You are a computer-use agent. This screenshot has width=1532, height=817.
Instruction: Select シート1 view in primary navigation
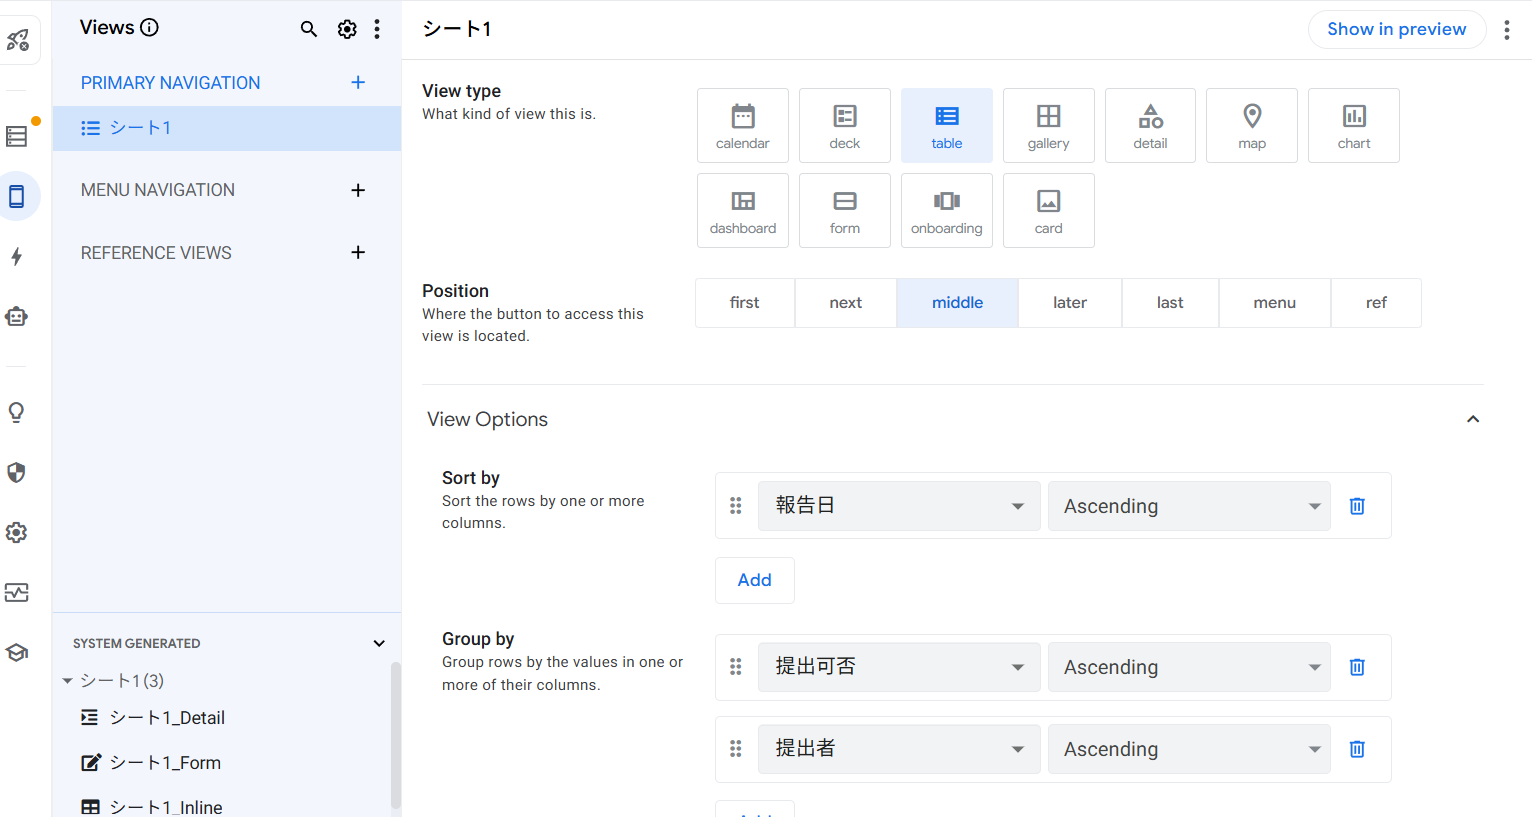point(140,128)
